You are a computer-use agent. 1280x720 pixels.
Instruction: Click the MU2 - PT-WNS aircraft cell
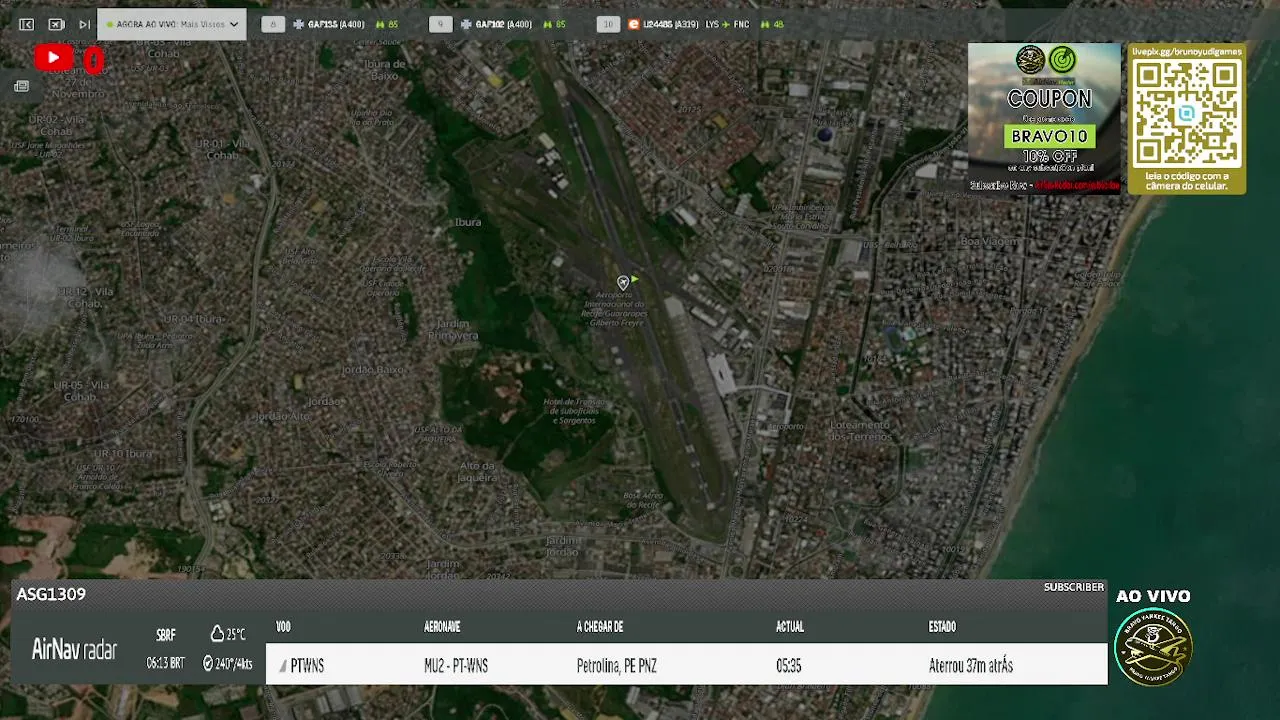(x=456, y=666)
